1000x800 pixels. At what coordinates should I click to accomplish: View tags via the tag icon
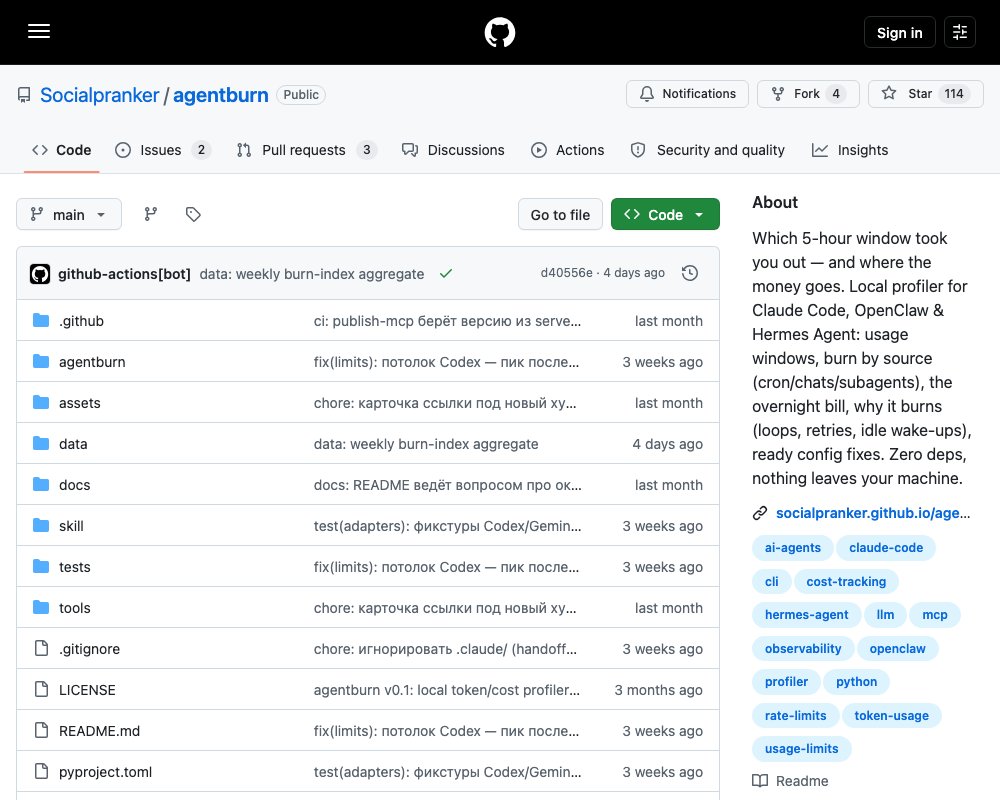pos(193,214)
